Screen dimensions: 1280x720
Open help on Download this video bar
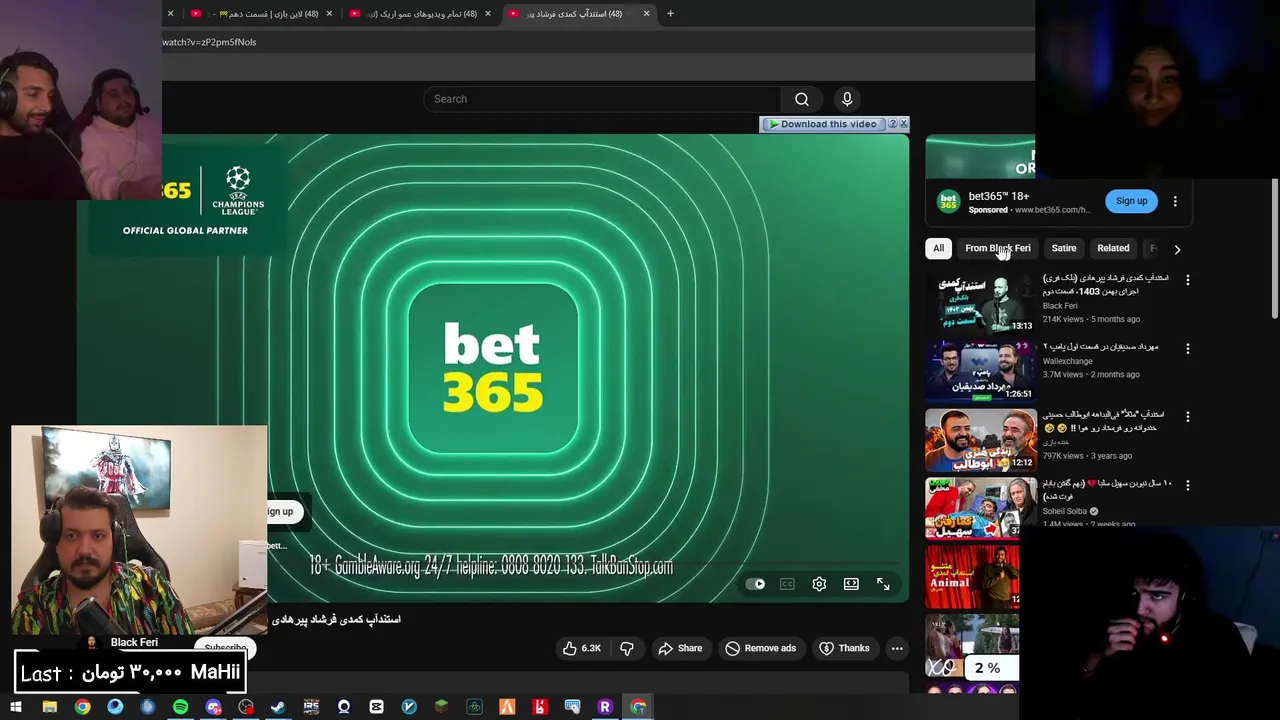892,124
